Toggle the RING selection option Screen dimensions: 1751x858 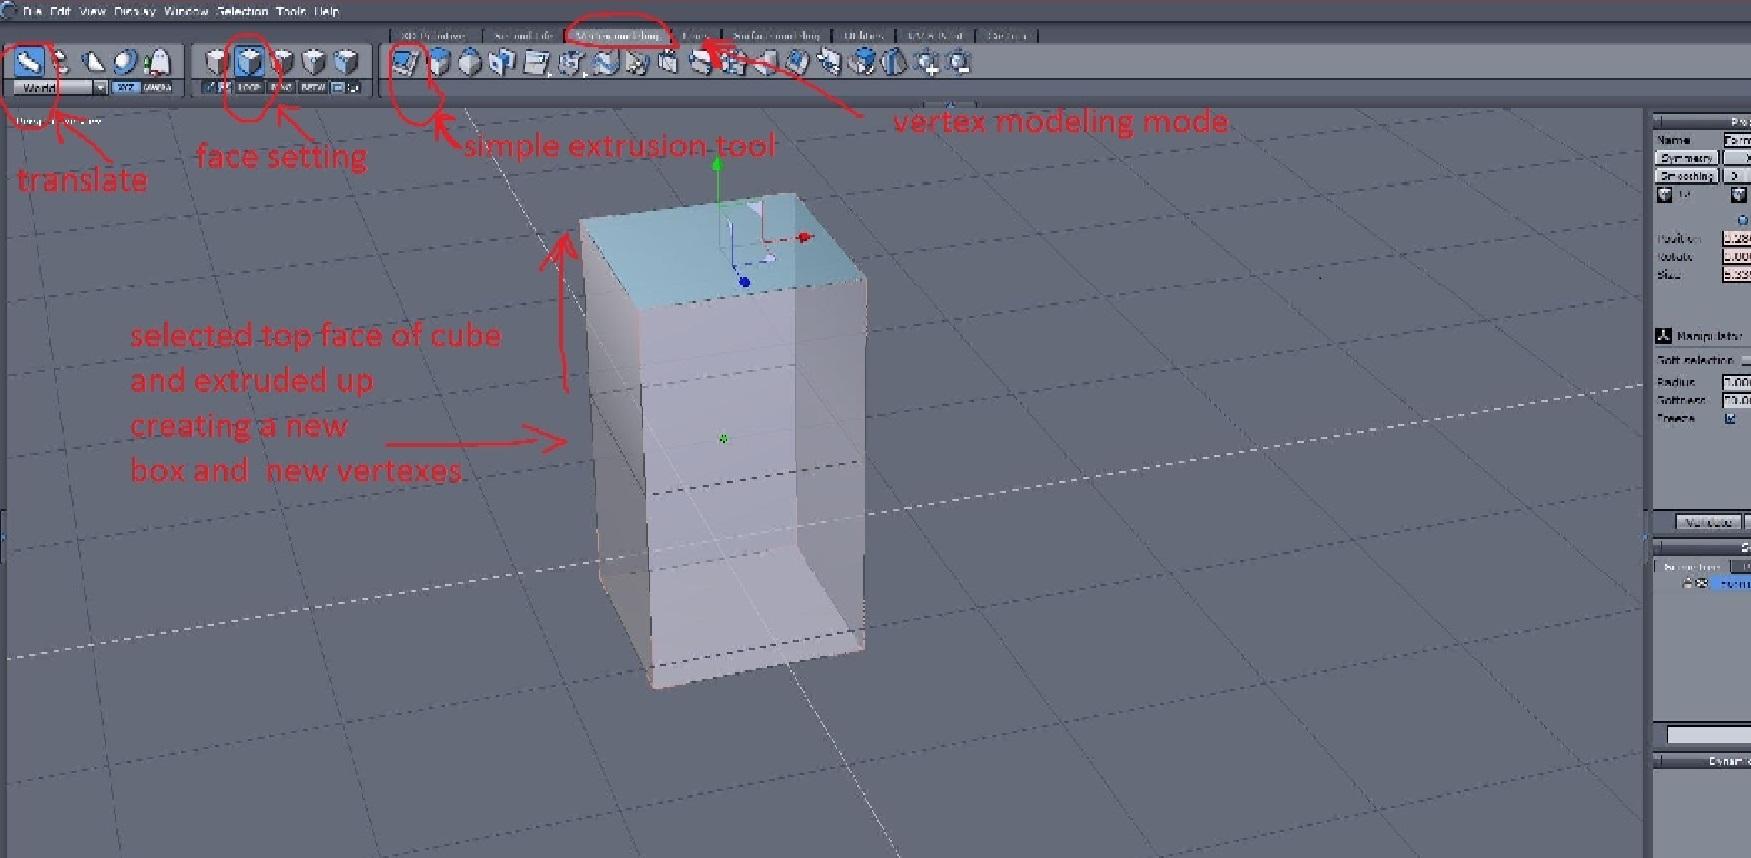point(282,88)
